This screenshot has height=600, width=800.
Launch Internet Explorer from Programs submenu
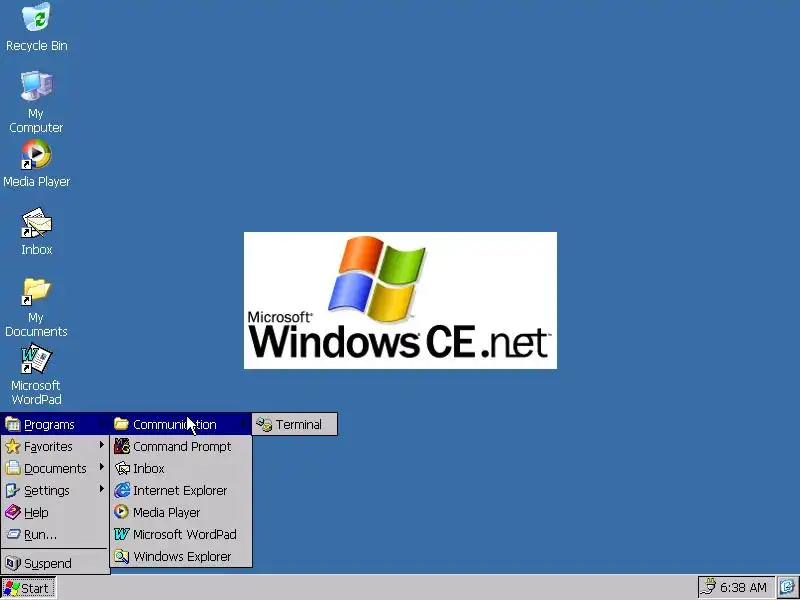(181, 490)
